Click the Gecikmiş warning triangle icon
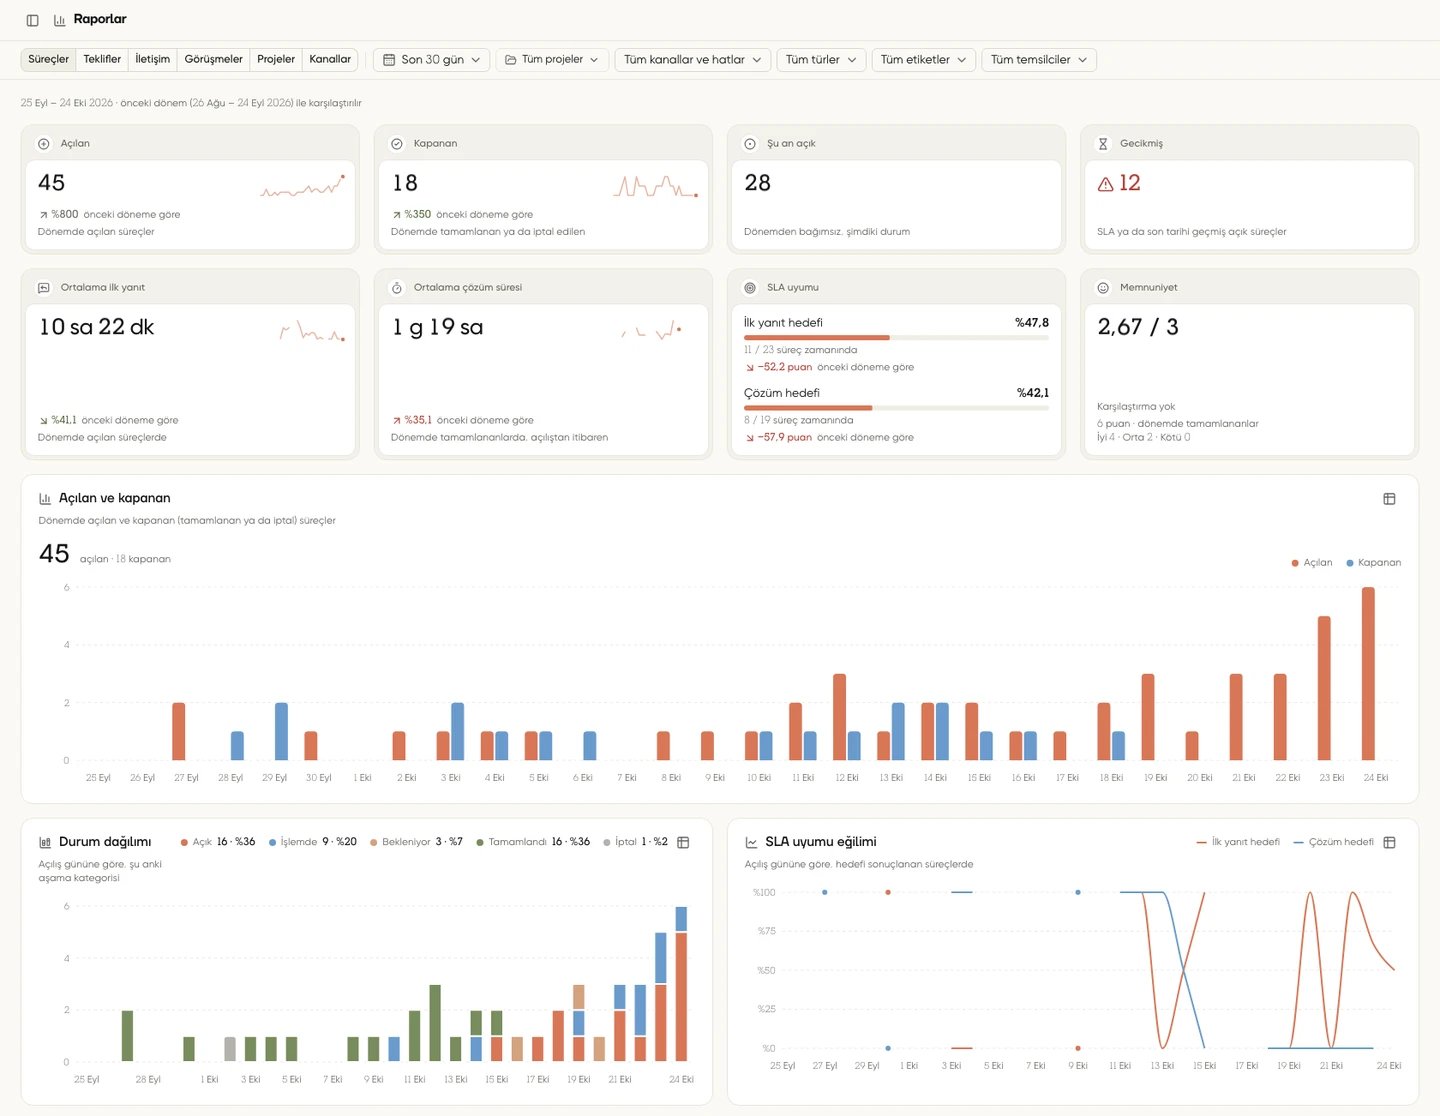Screen dimensions: 1440x1116 click(x=1105, y=184)
